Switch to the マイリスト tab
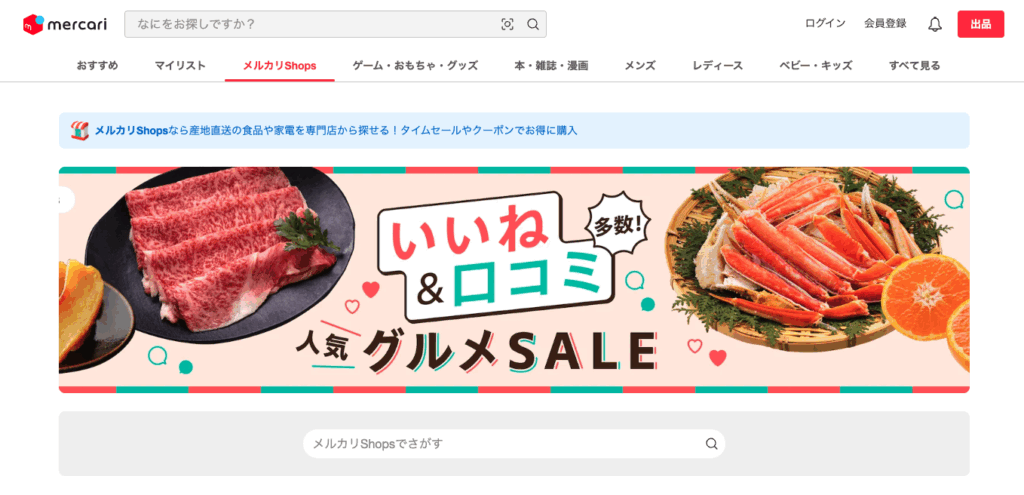Image resolution: width=1024 pixels, height=495 pixels. click(x=180, y=65)
